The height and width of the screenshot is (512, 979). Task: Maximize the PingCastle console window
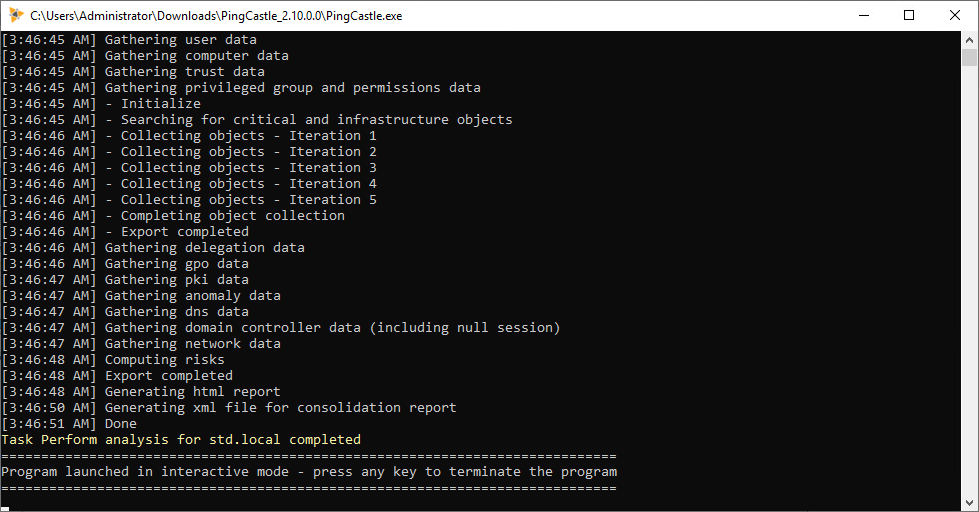point(909,15)
